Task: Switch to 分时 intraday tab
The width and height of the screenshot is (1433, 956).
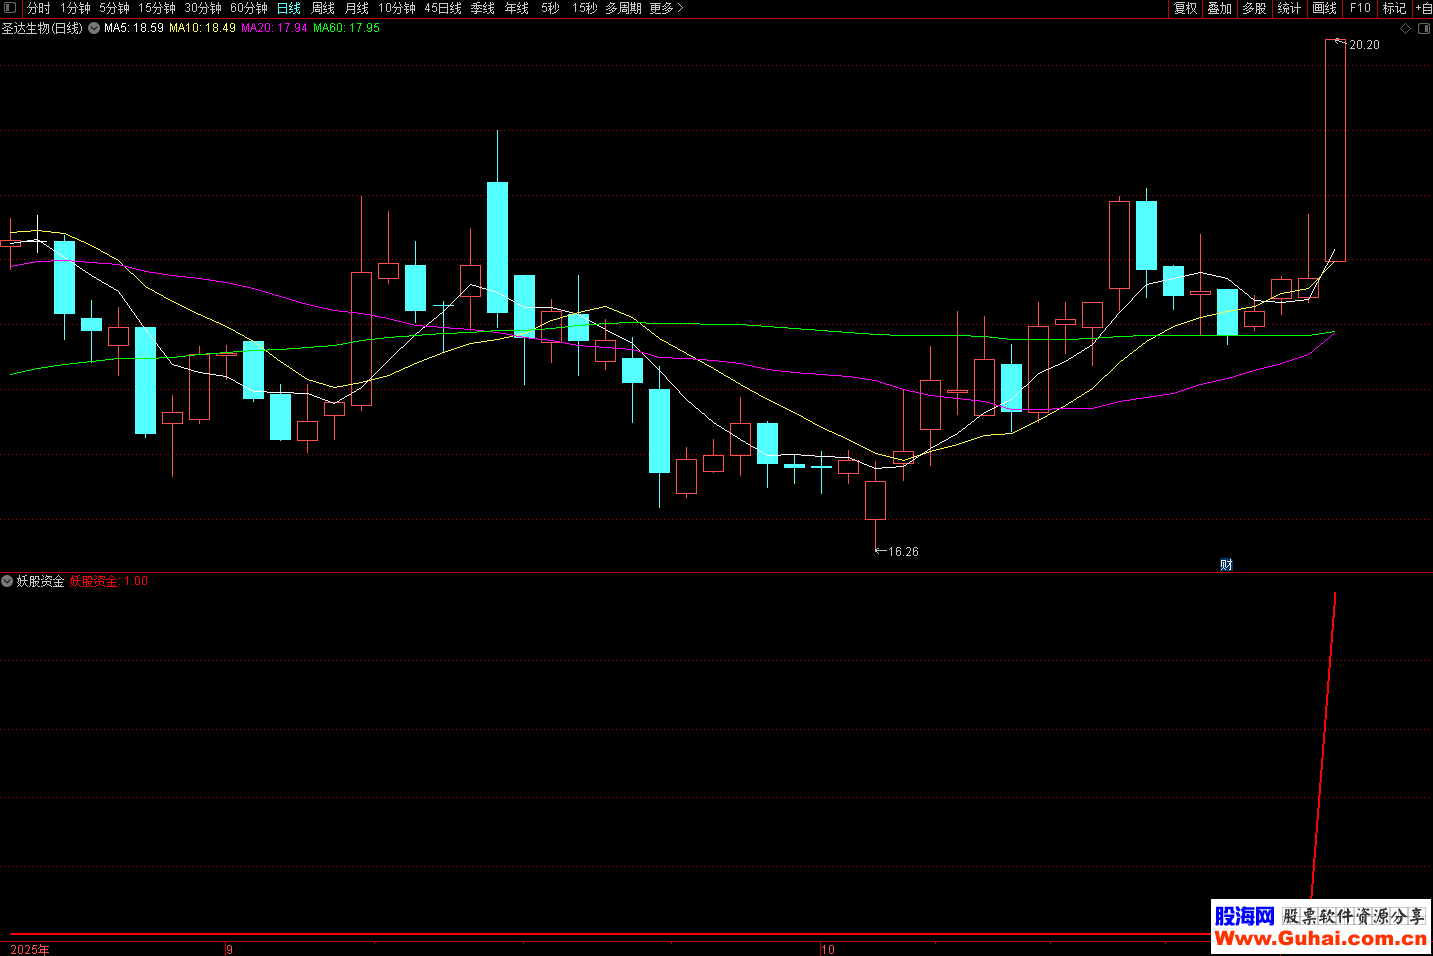Action: [x=38, y=8]
